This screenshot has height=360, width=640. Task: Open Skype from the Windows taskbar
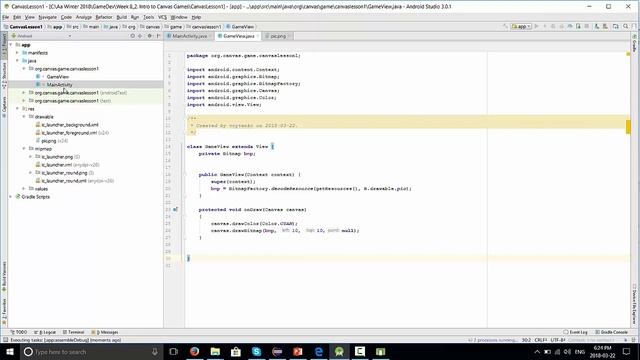[256, 351]
